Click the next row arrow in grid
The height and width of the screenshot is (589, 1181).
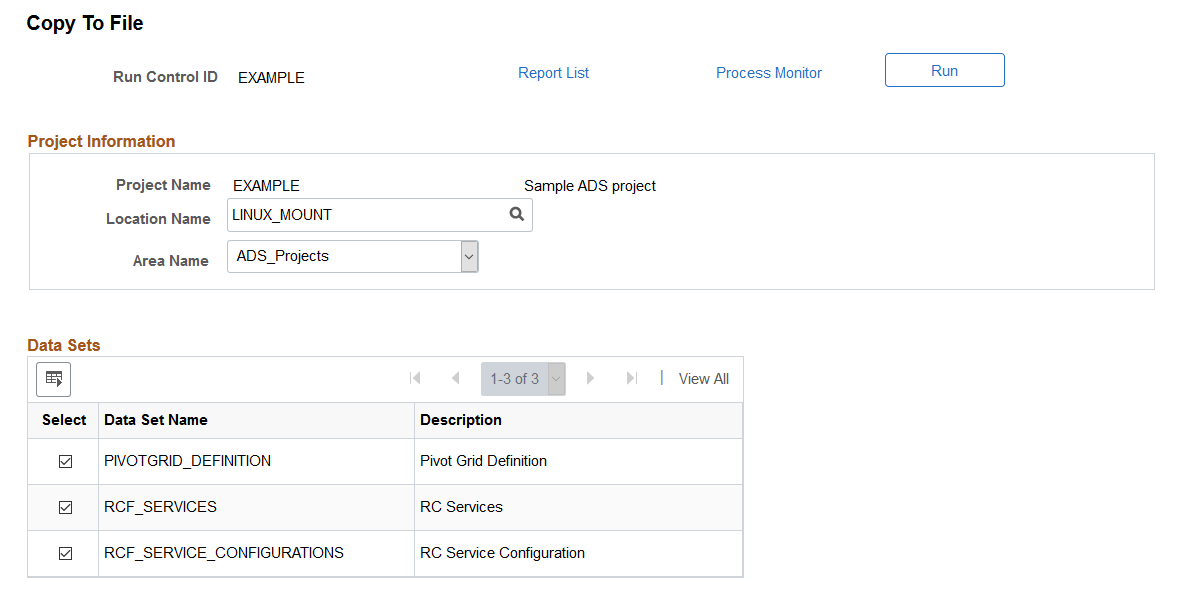(590, 378)
